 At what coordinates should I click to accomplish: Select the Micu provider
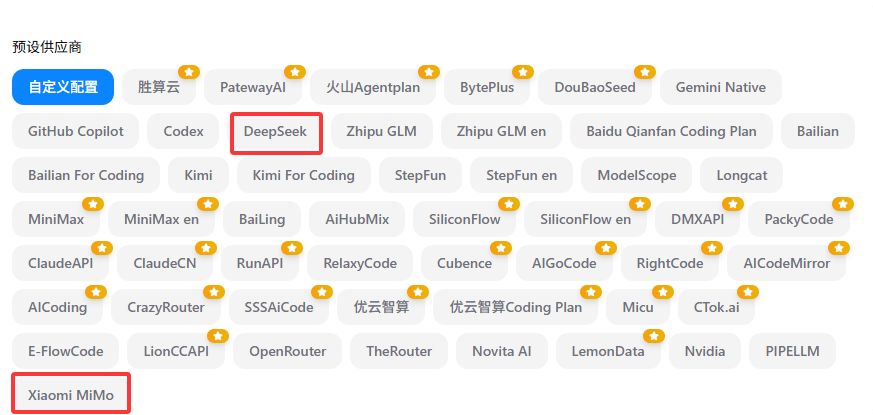coord(638,307)
